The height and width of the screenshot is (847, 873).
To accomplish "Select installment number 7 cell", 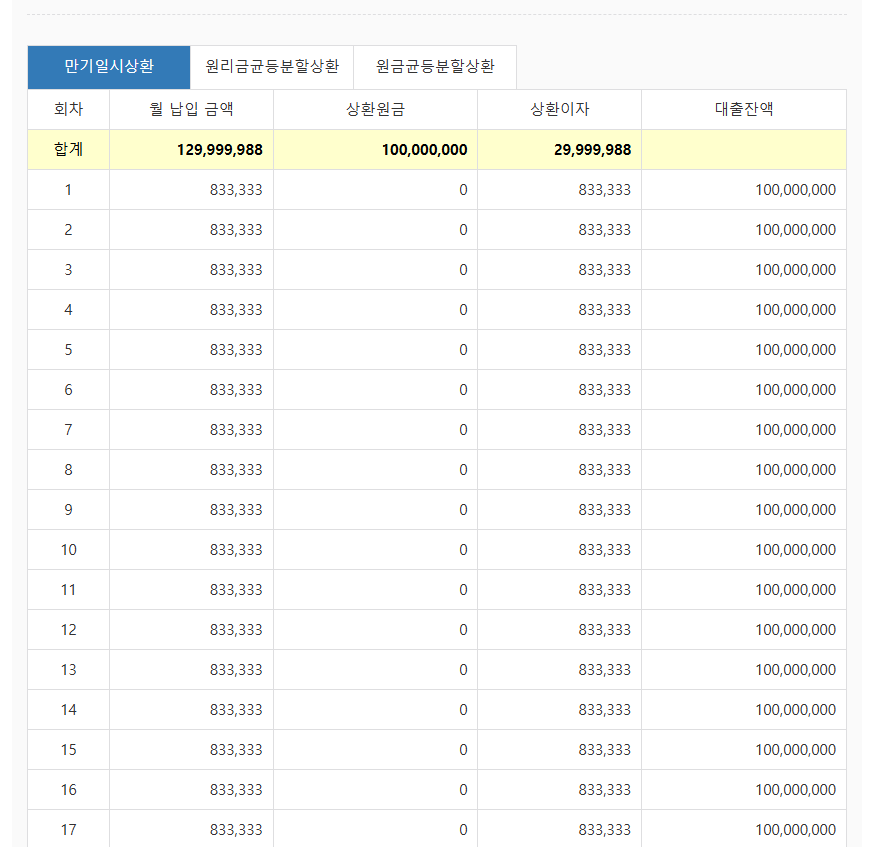I will (x=68, y=430).
